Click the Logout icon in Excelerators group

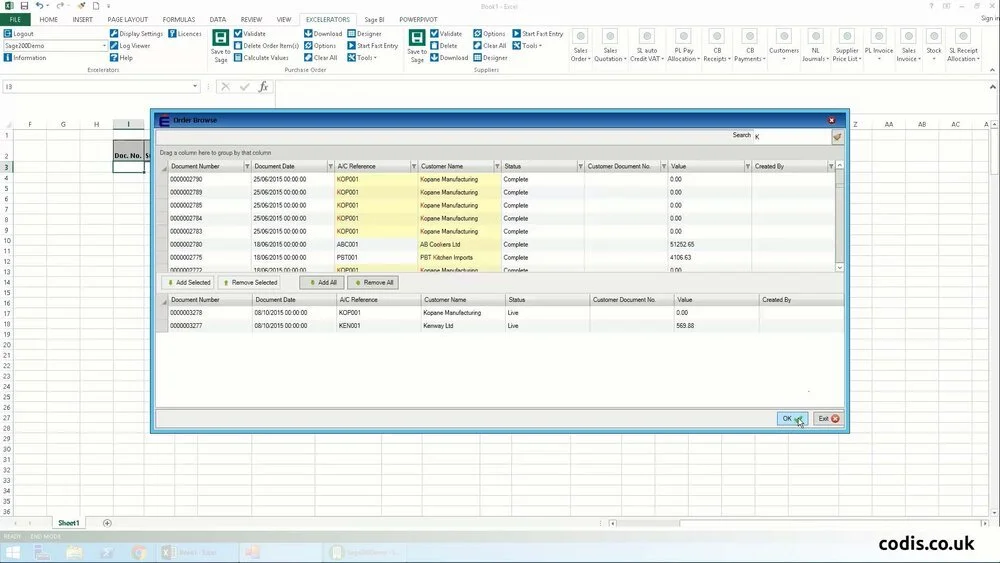click(x=8, y=34)
